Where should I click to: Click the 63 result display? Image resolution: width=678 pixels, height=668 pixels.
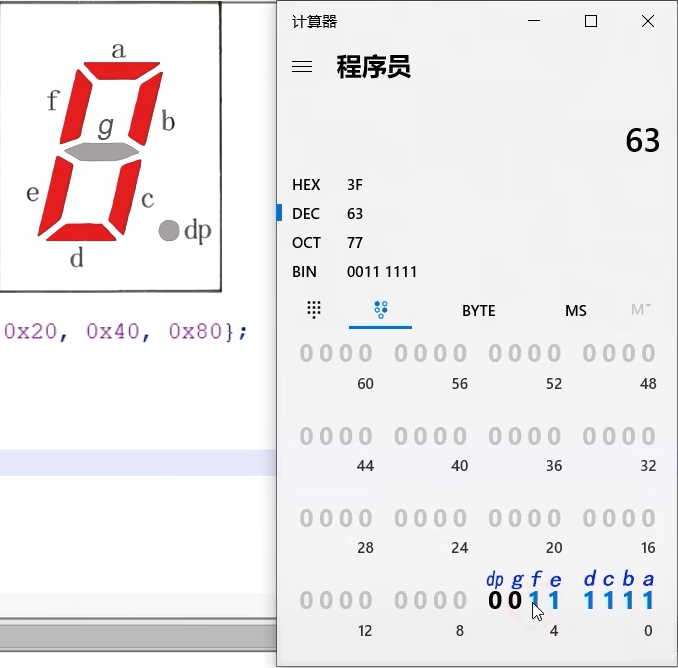click(x=642, y=140)
